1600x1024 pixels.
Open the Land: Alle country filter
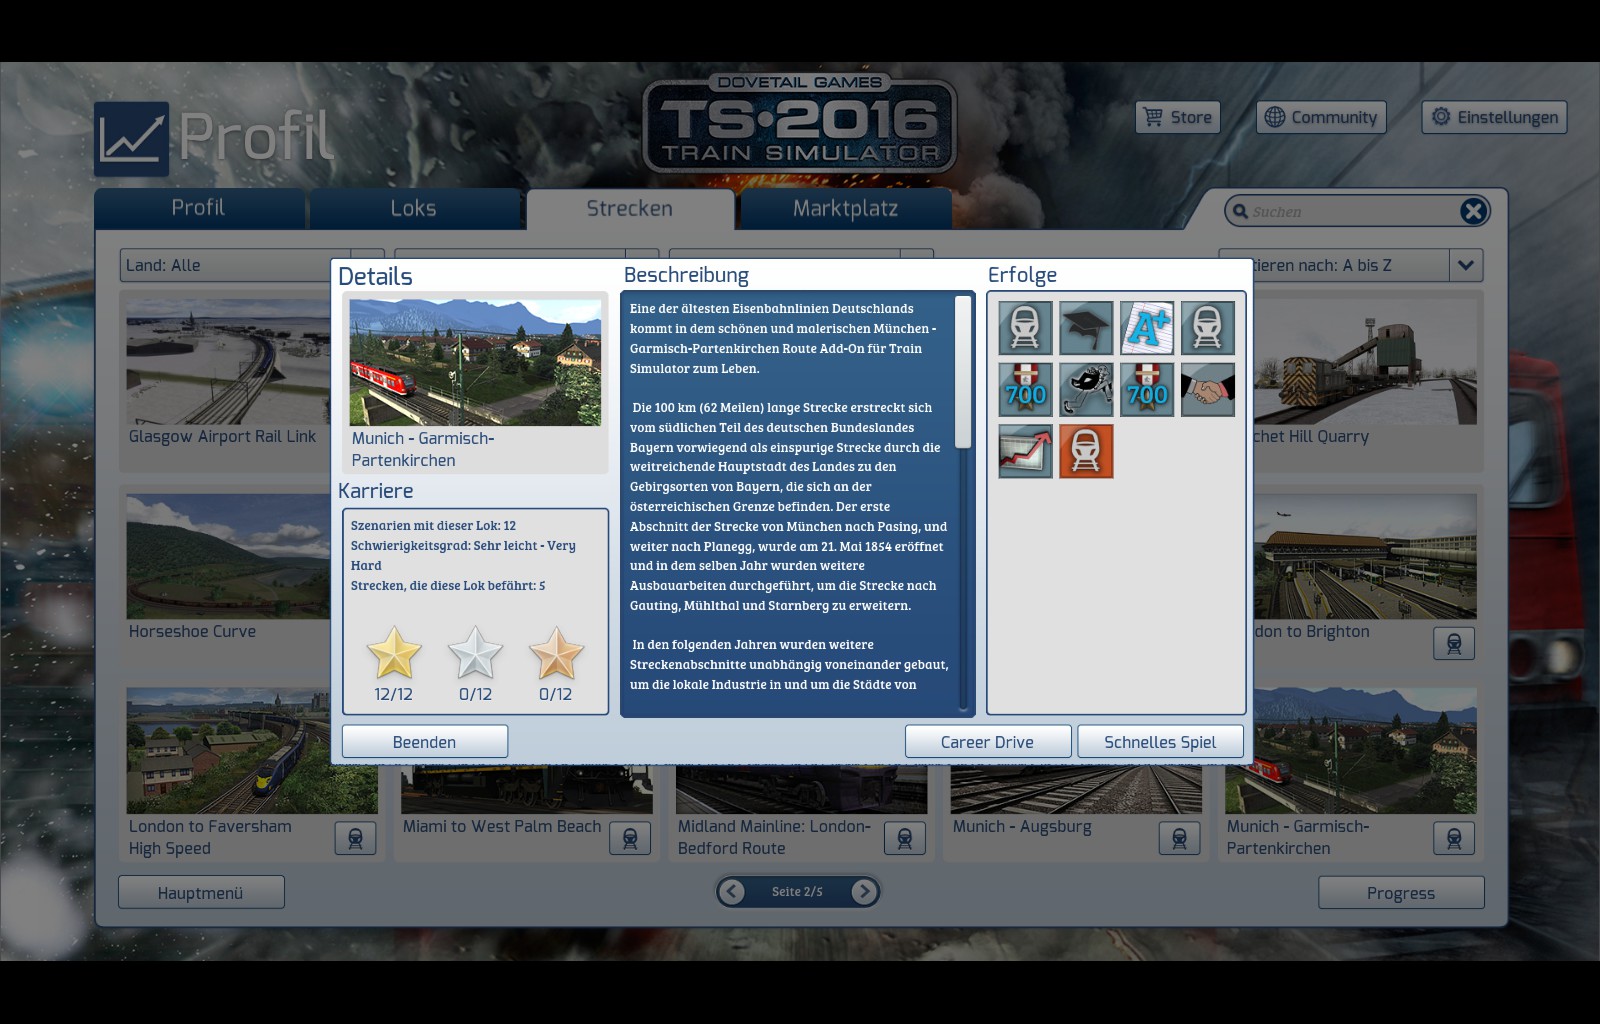click(x=252, y=265)
